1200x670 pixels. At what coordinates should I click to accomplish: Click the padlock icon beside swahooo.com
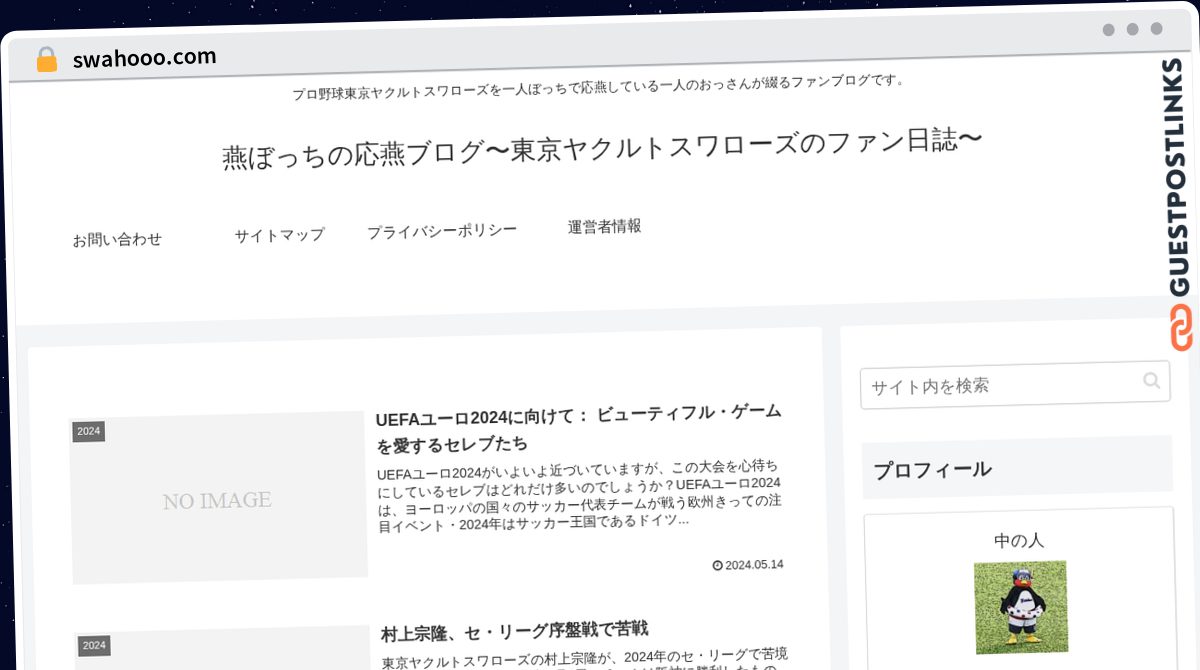[46, 59]
